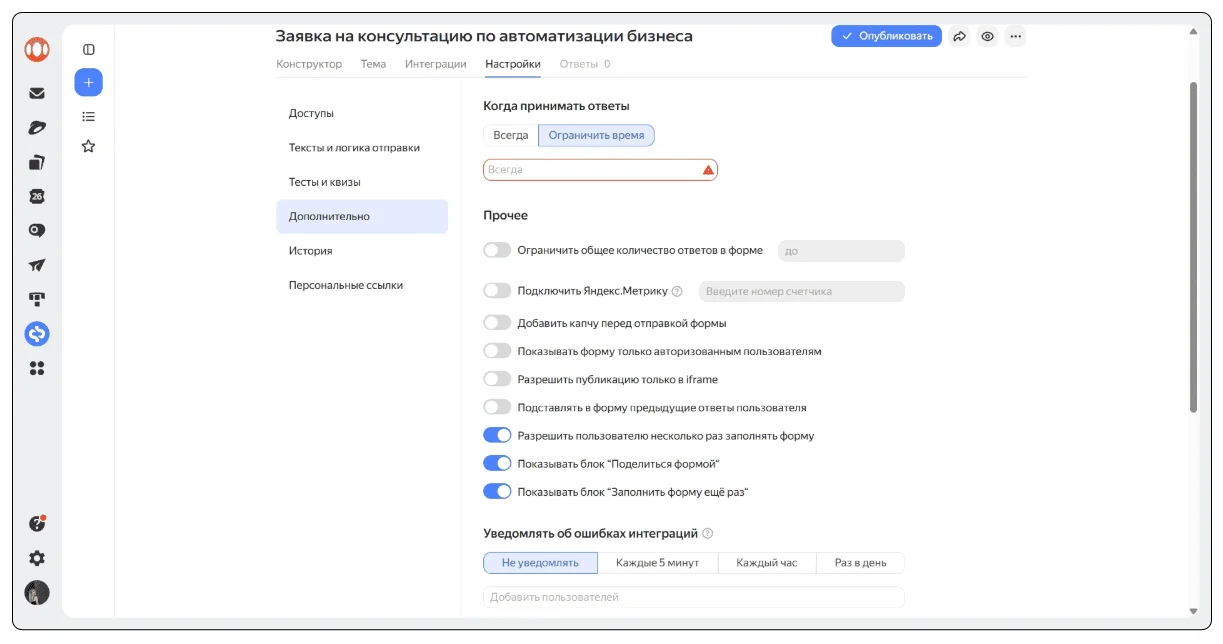Open Доступы settings section
Image resolution: width=1223 pixels, height=644 pixels.
point(362,113)
